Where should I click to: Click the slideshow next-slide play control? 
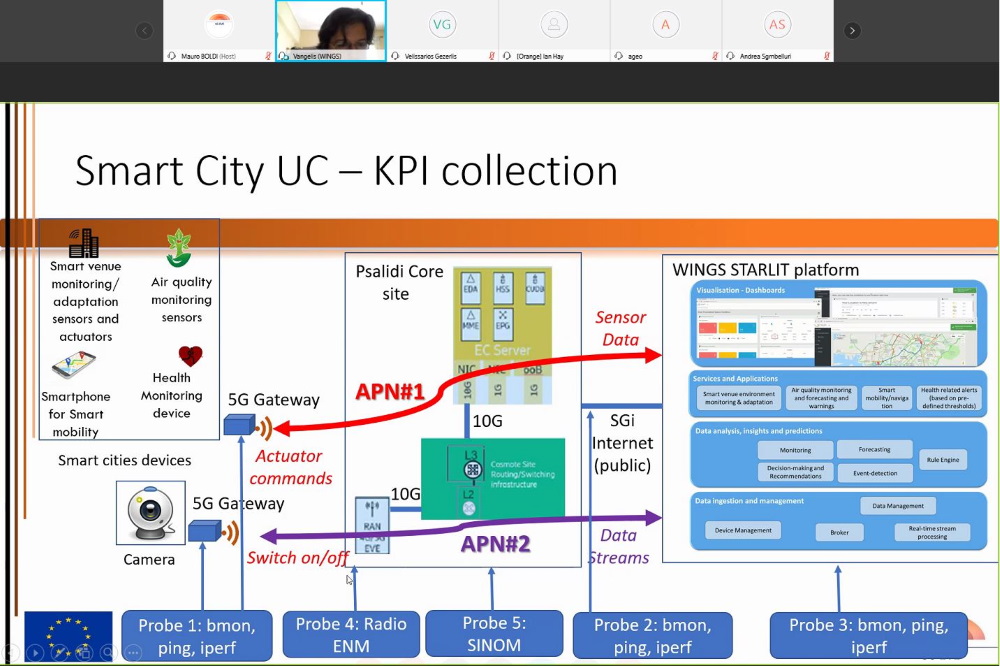pos(35,652)
